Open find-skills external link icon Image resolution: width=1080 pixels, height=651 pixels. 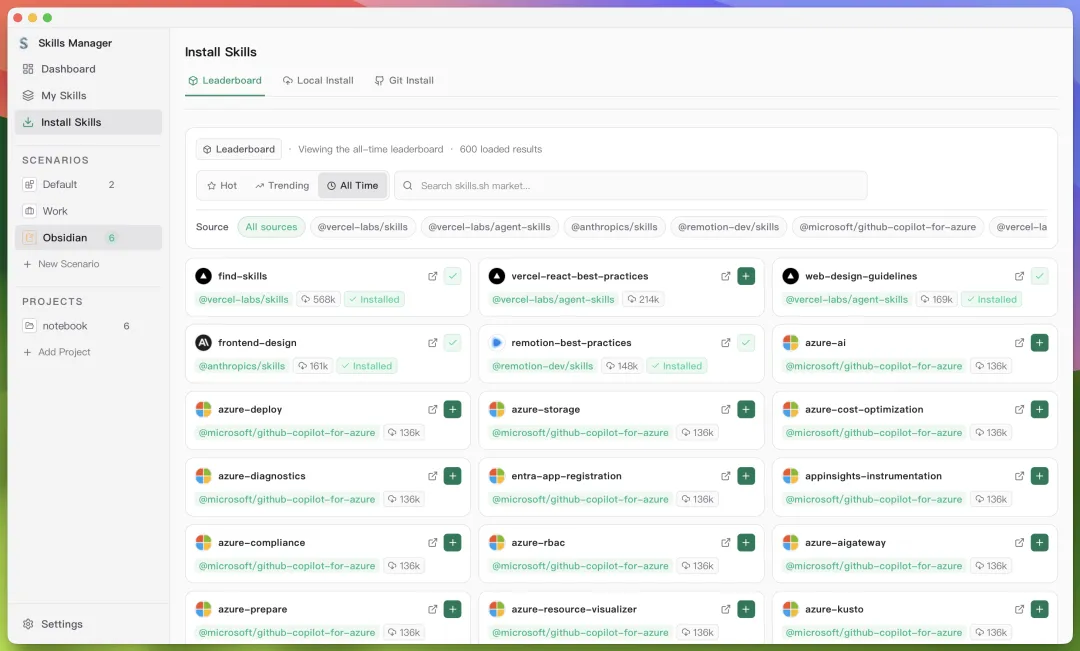[433, 276]
